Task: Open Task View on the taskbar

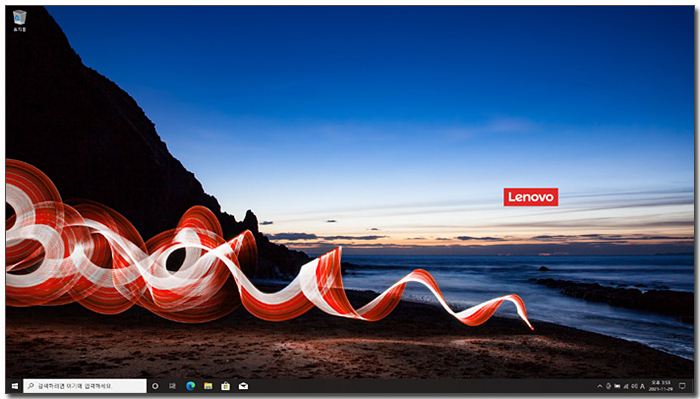Action: click(x=172, y=386)
